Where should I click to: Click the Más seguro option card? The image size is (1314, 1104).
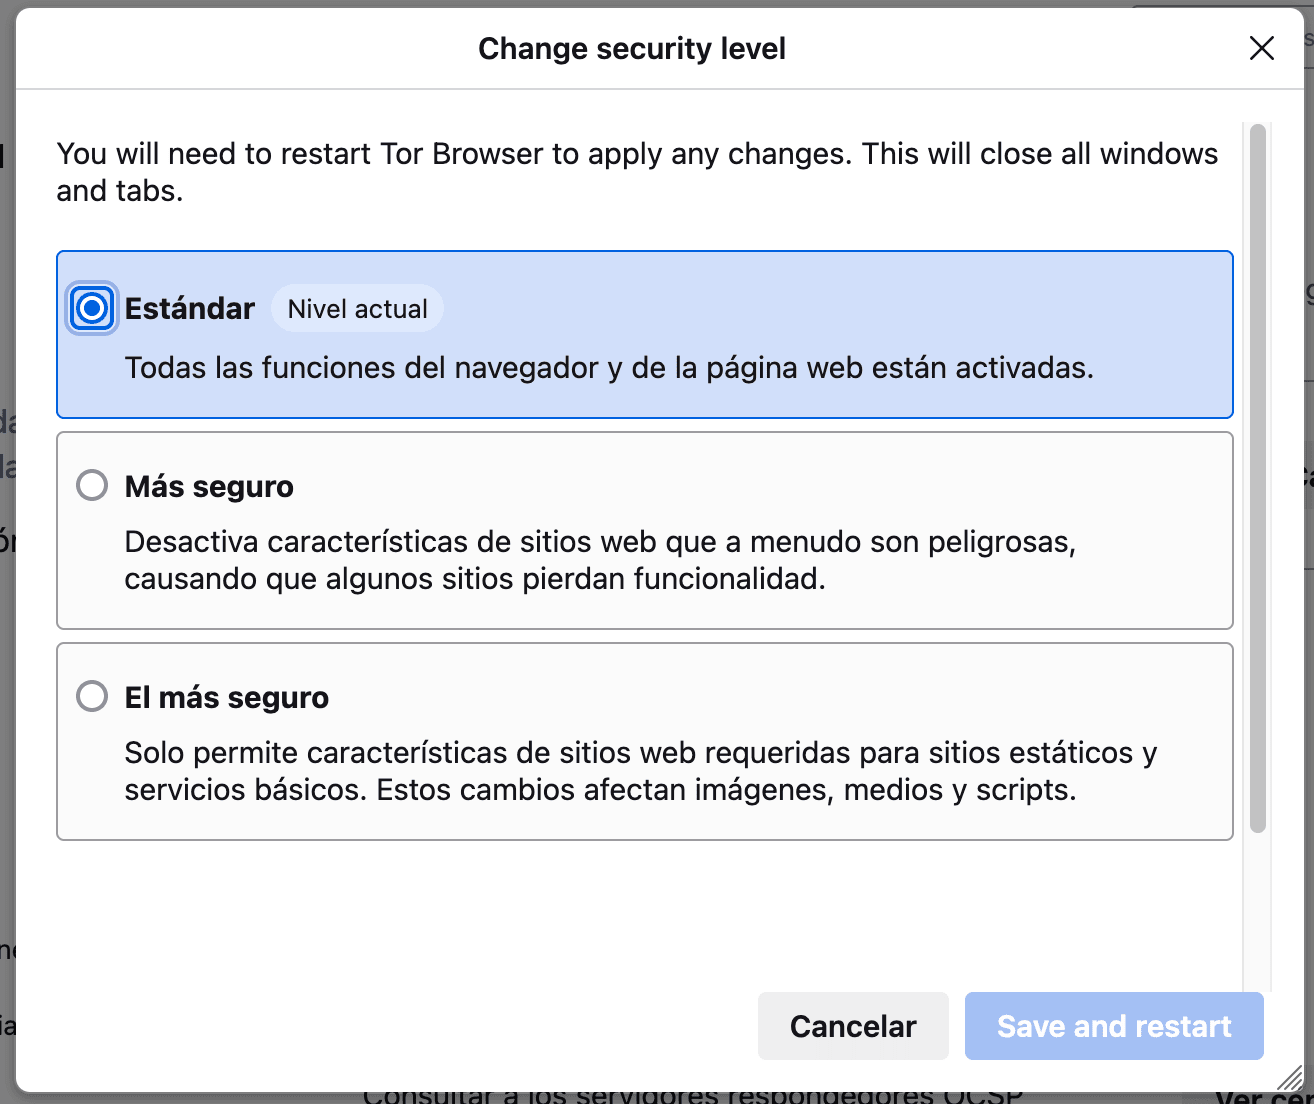tap(645, 531)
